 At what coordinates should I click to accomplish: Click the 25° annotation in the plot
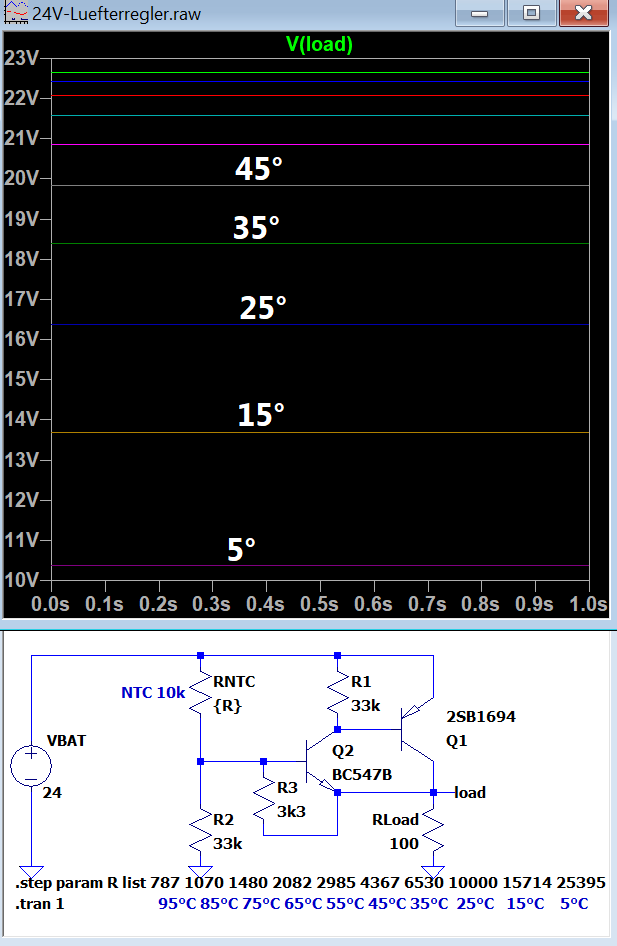tap(263, 308)
